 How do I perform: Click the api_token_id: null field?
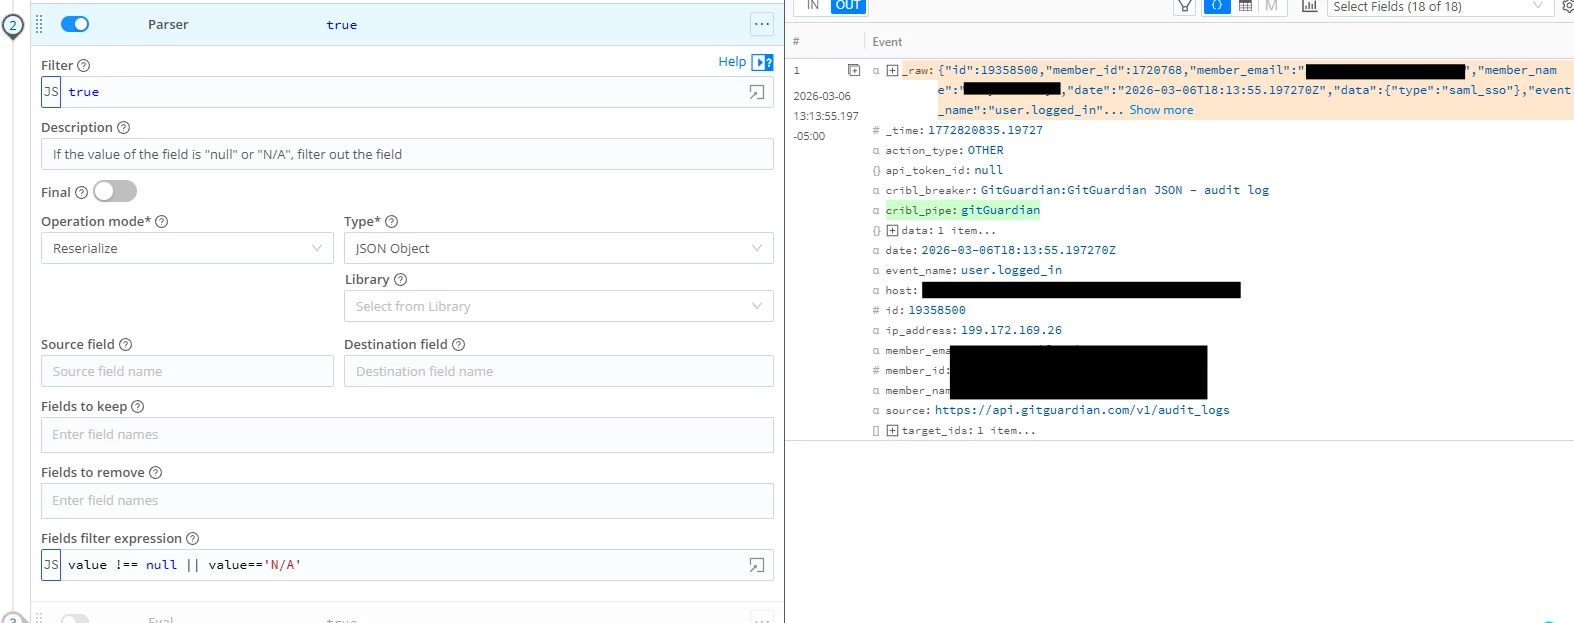coord(944,170)
